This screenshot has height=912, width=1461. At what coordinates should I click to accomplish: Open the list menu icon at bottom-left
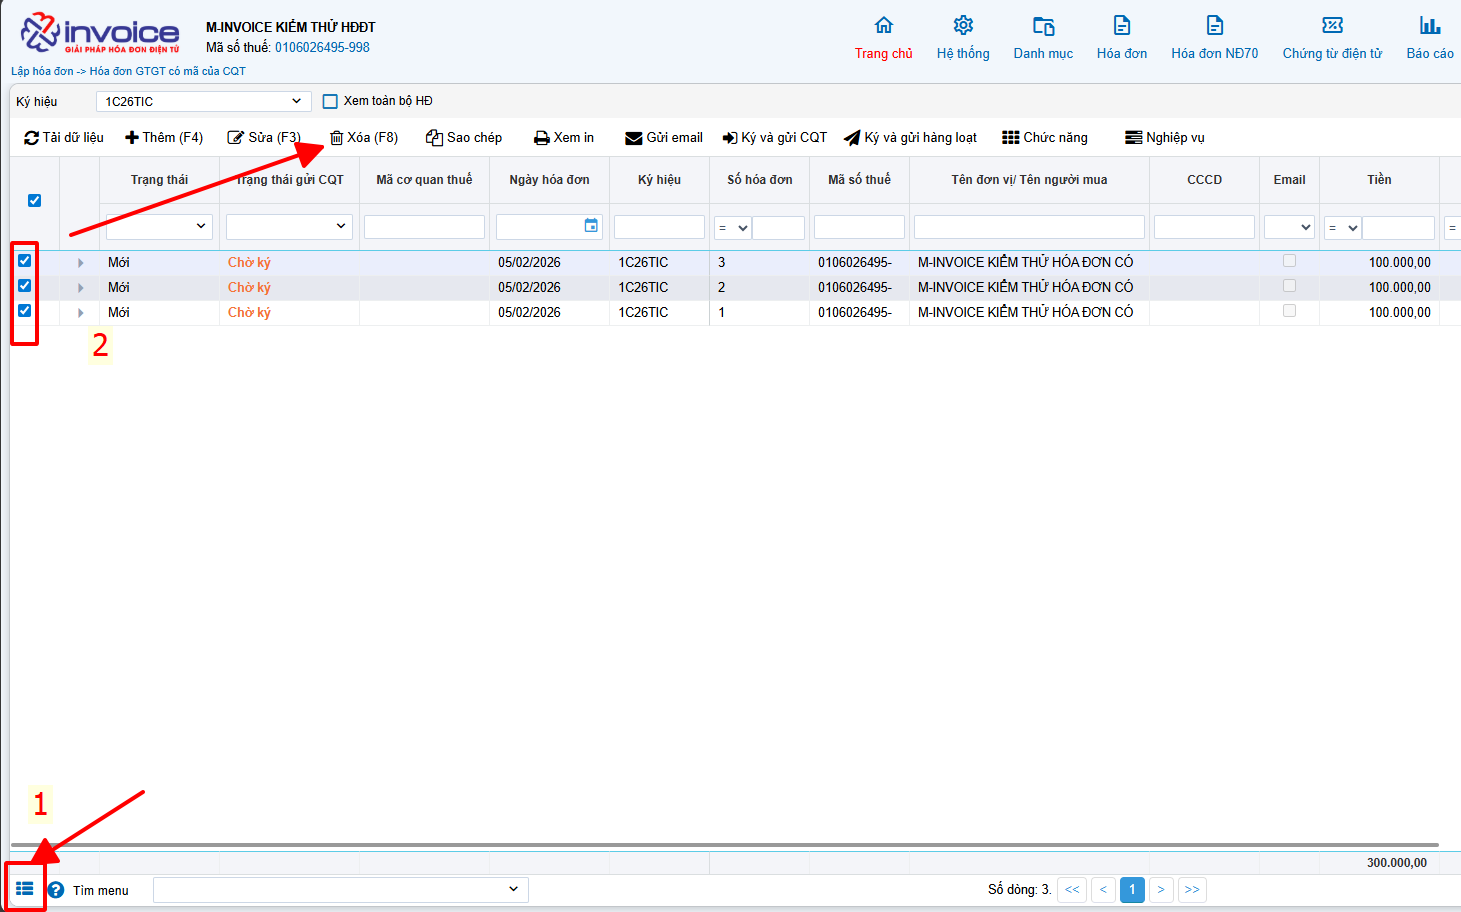tap(25, 889)
